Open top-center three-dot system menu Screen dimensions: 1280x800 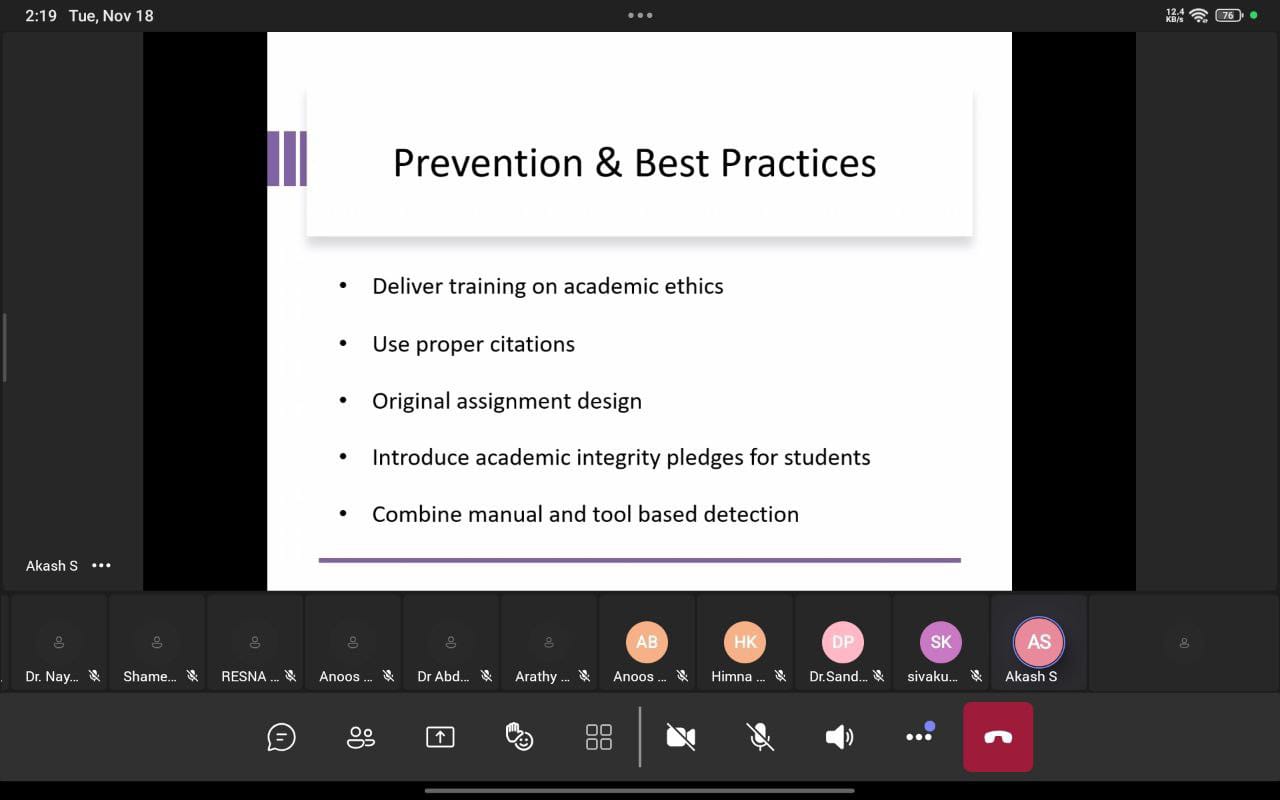(640, 15)
